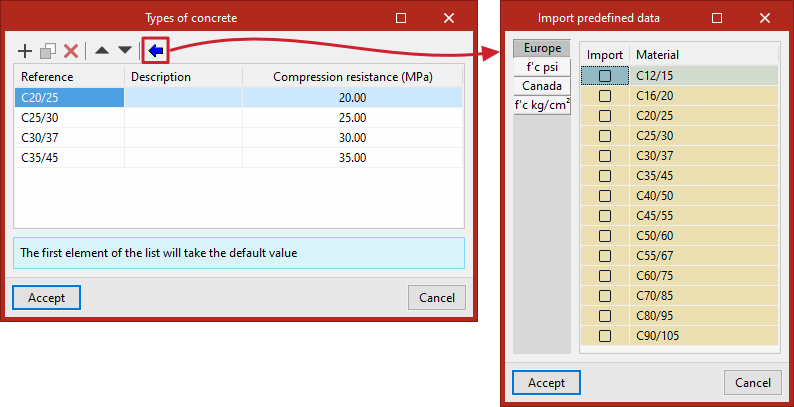Move selected concrete row down
The height and width of the screenshot is (407, 794).
point(125,50)
